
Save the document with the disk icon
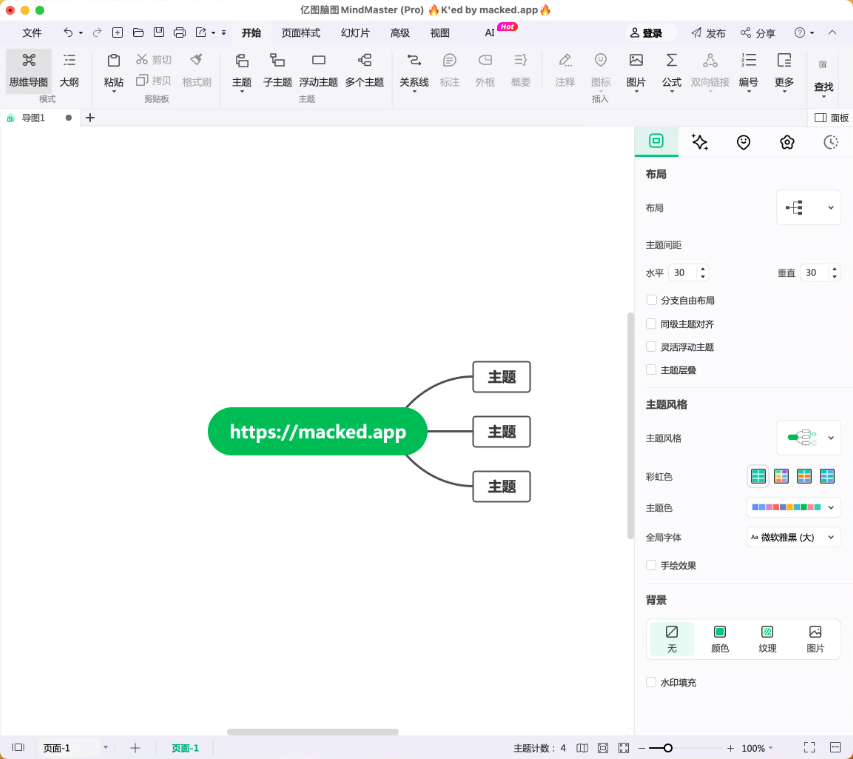pyautogui.click(x=159, y=33)
